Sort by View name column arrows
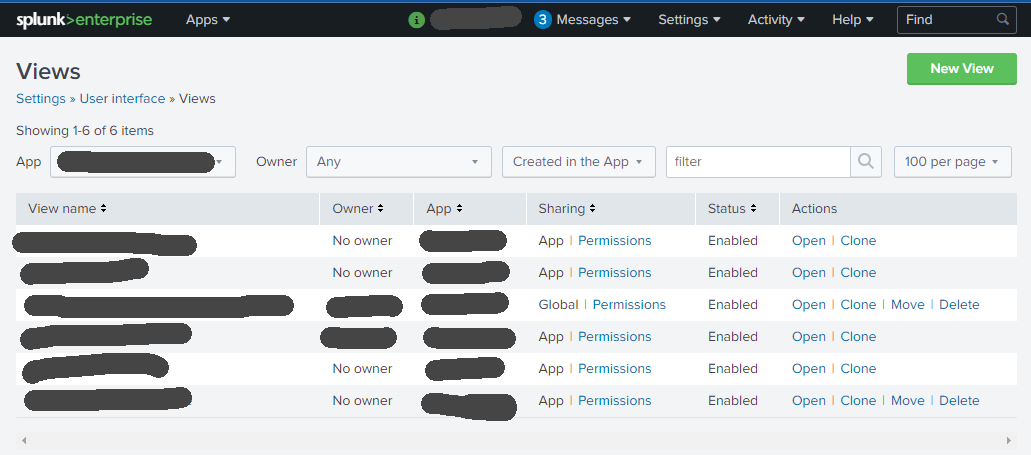 (104, 209)
